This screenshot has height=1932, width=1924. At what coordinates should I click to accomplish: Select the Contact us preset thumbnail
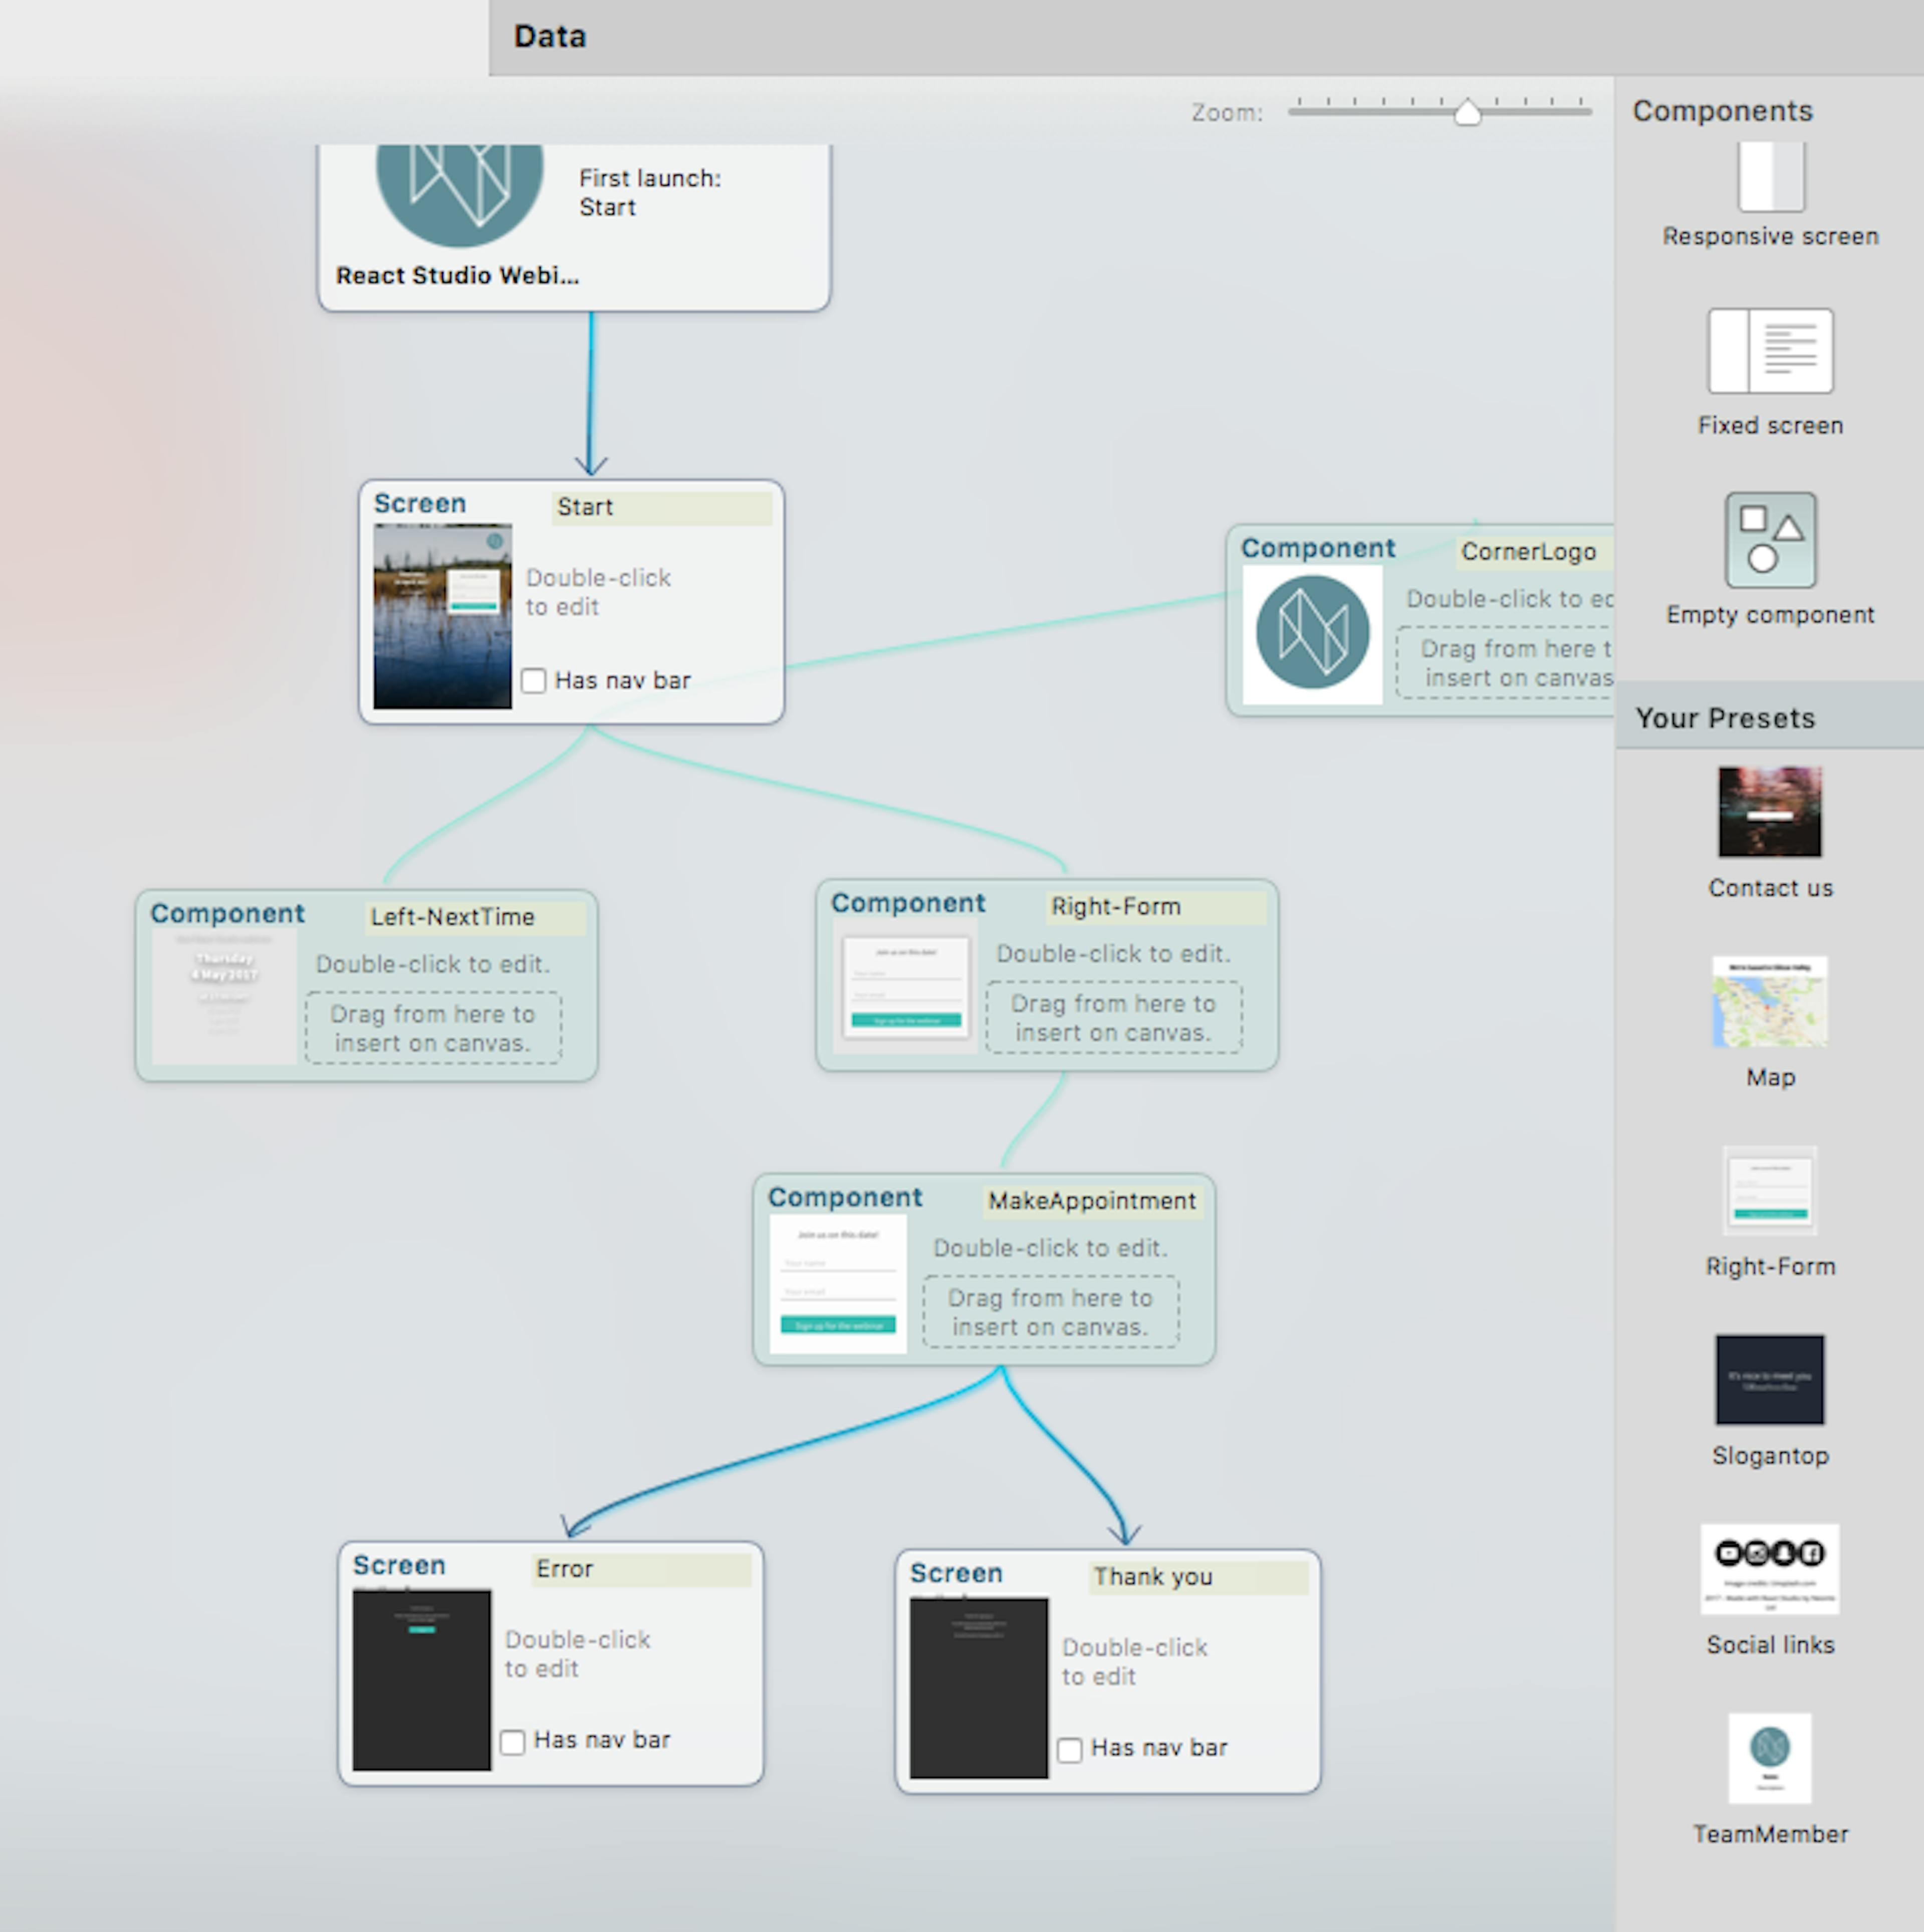(1770, 812)
